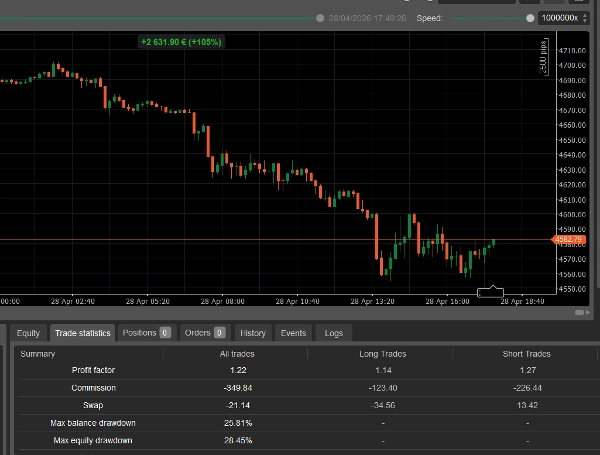The height and width of the screenshot is (455, 600).
Task: Select the Trade statistics tab
Action: [x=83, y=333]
